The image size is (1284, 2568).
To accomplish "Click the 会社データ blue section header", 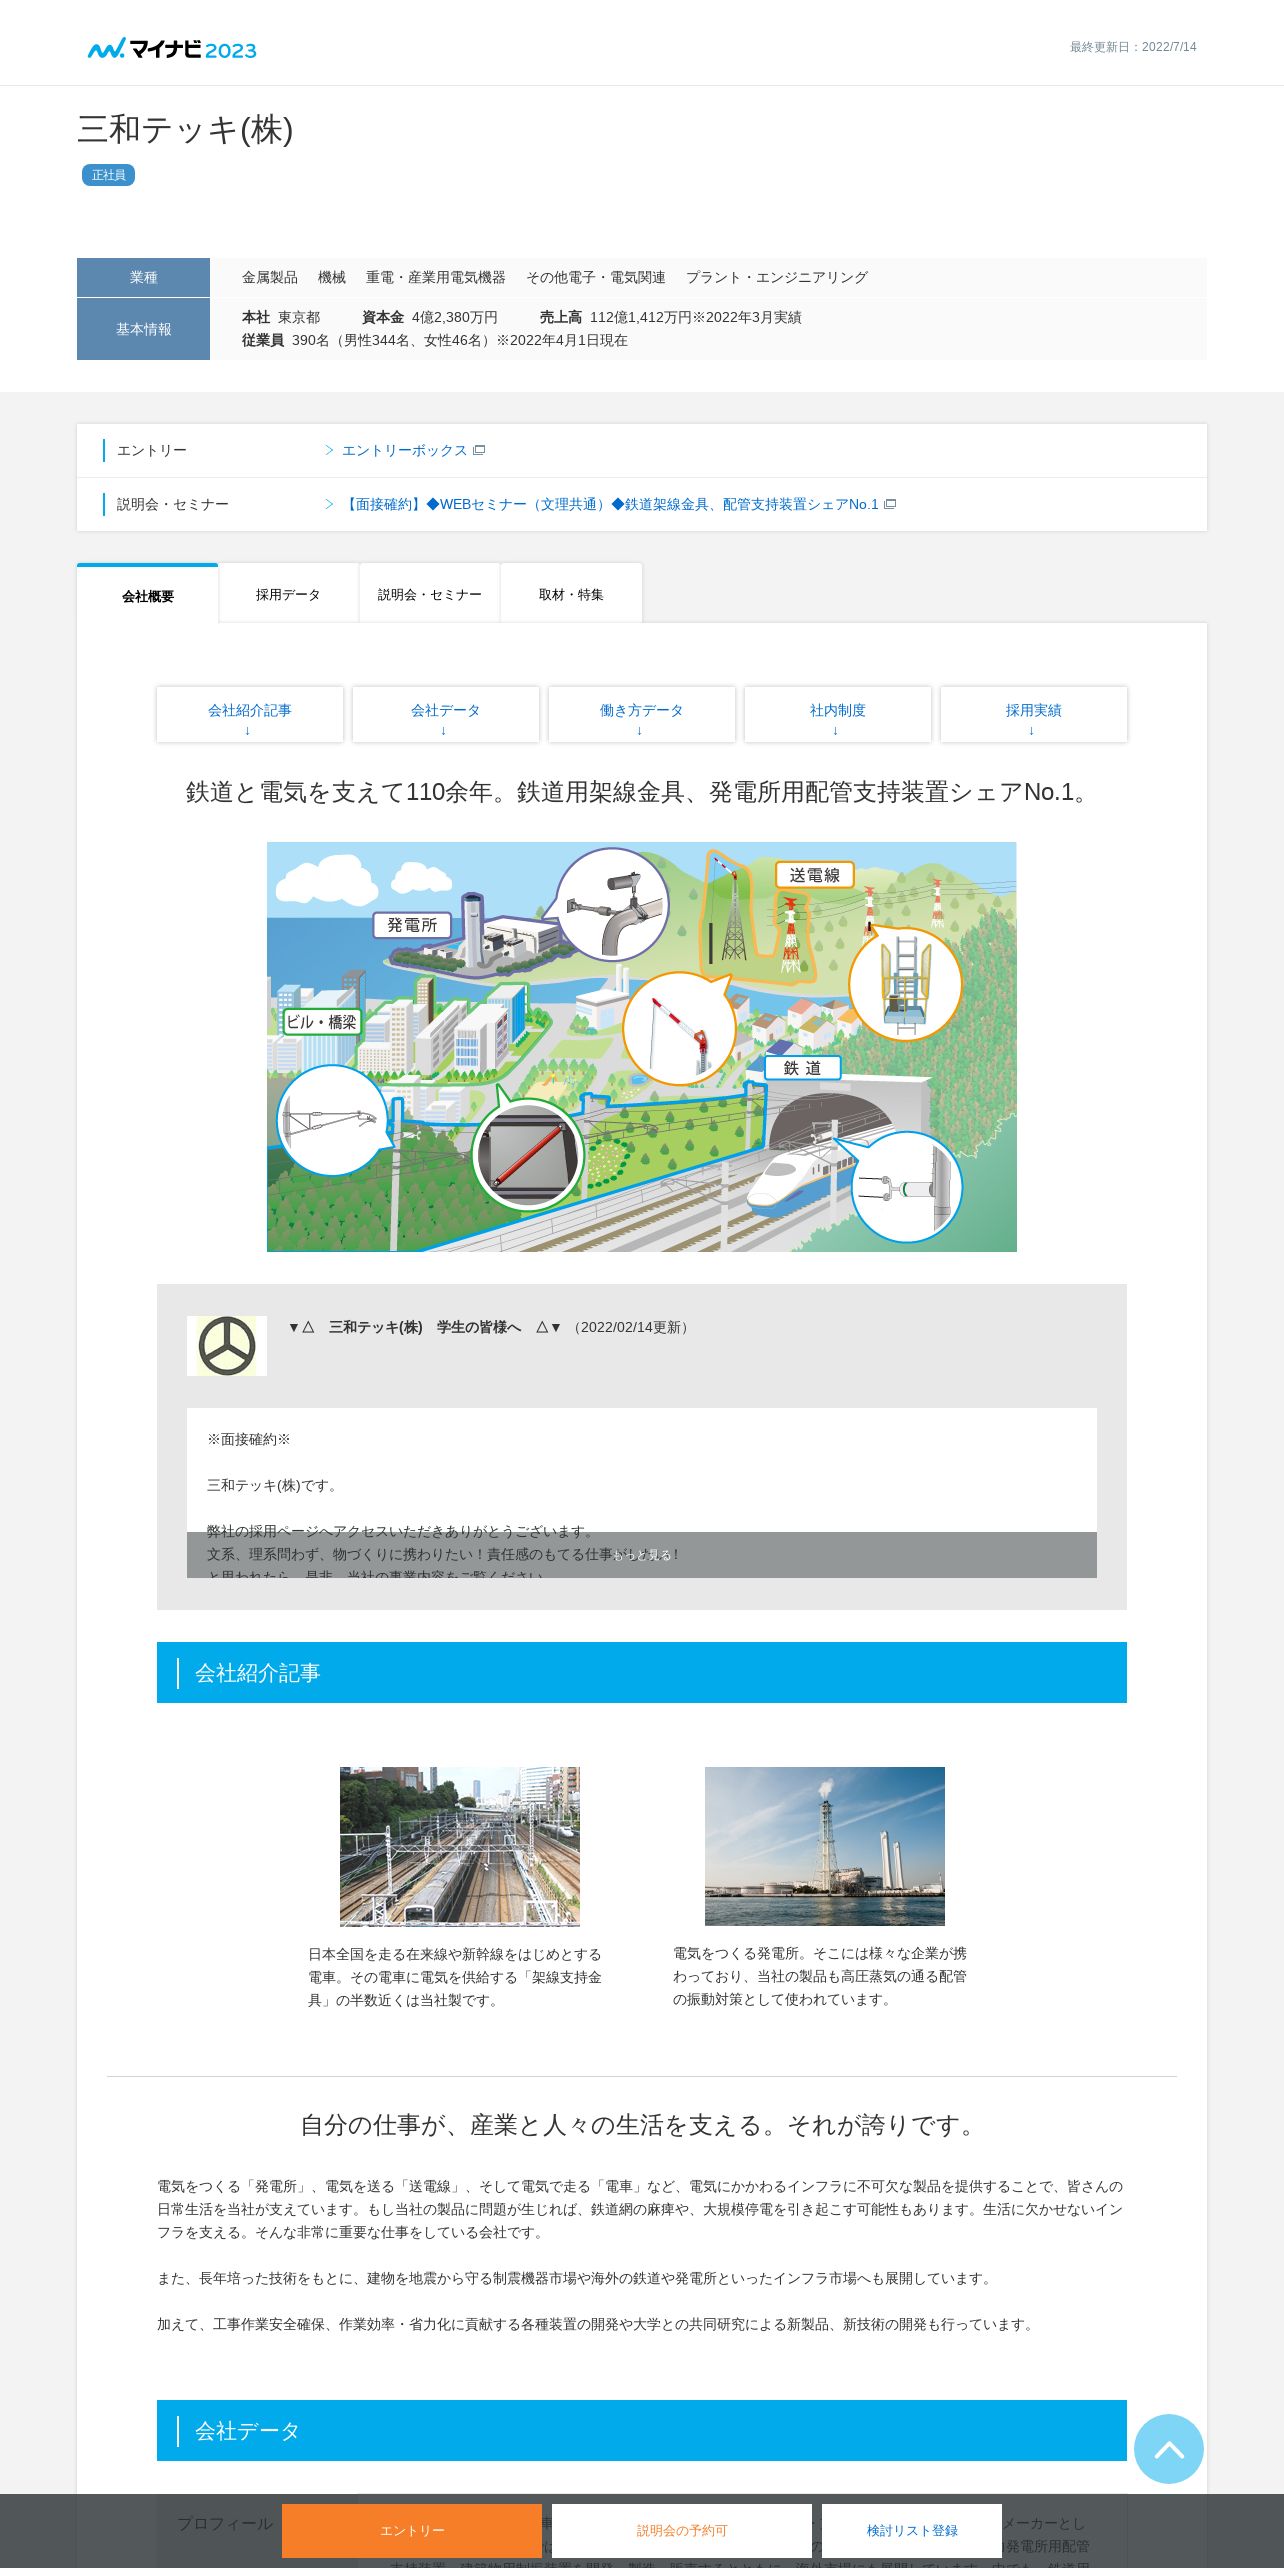I will [x=642, y=2430].
